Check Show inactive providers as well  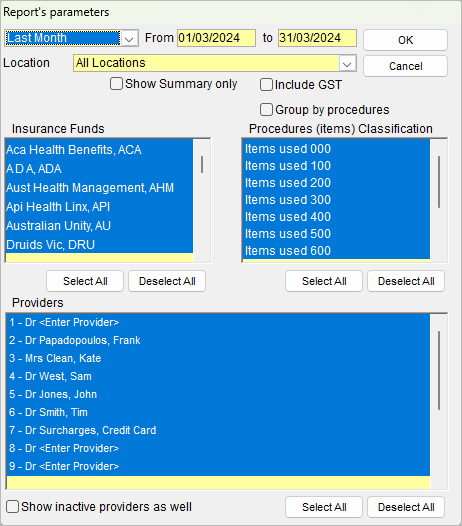pyautogui.click(x=12, y=507)
